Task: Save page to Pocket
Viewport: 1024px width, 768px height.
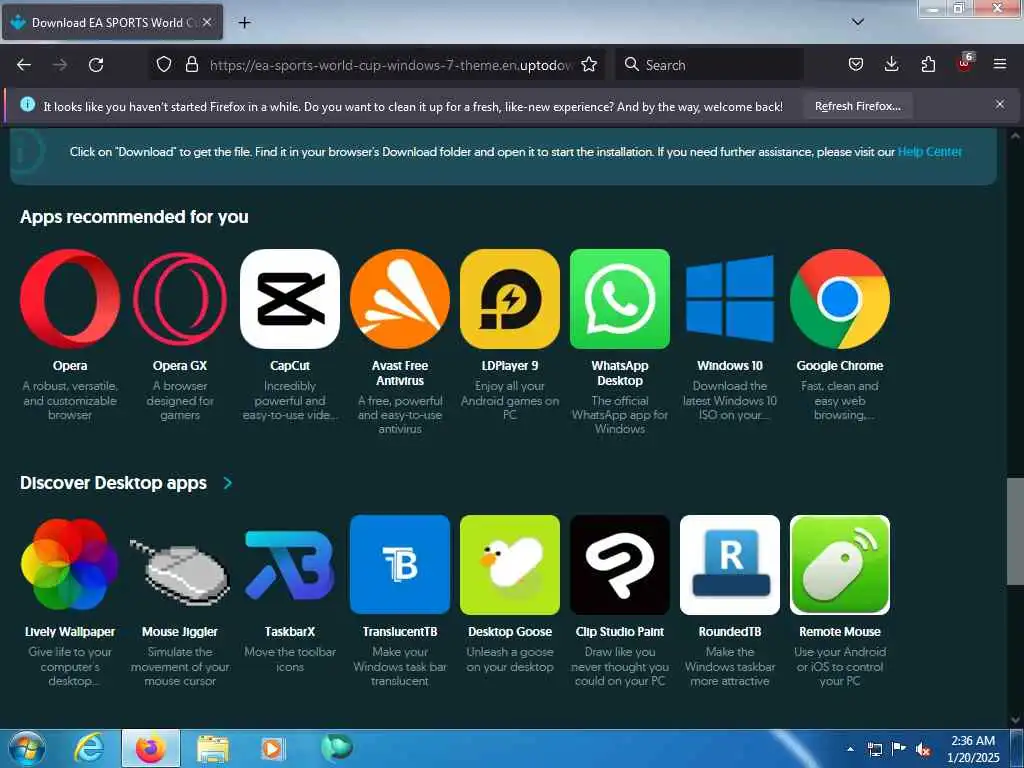Action: click(x=856, y=64)
